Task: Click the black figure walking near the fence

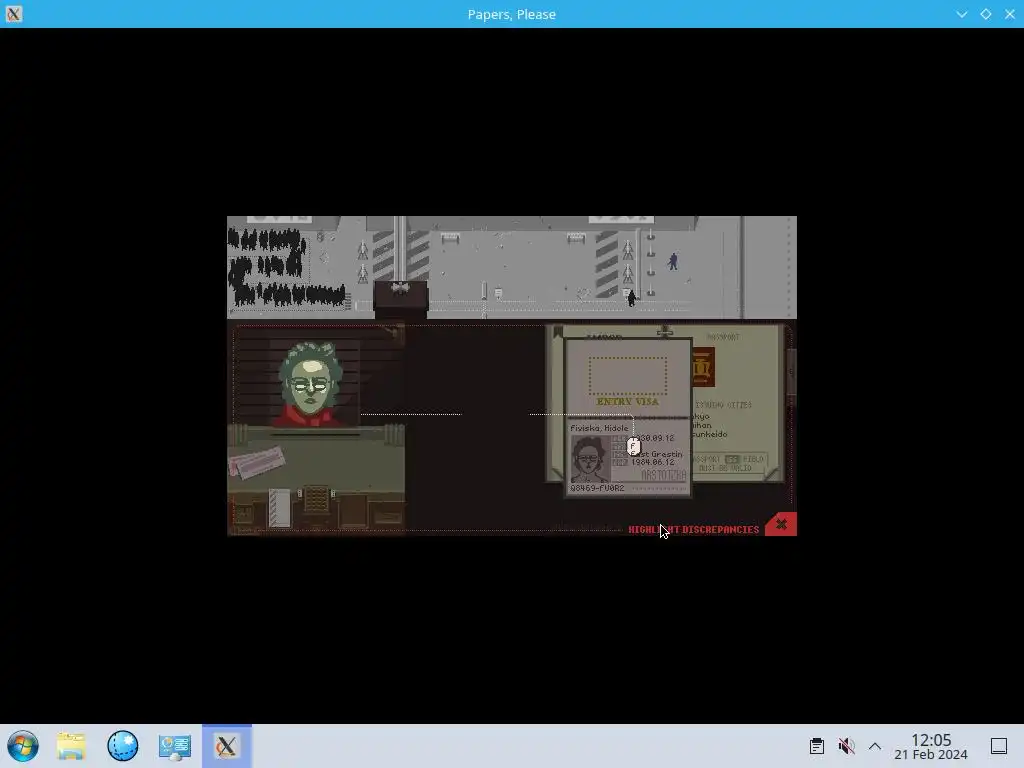Action: coord(632,298)
